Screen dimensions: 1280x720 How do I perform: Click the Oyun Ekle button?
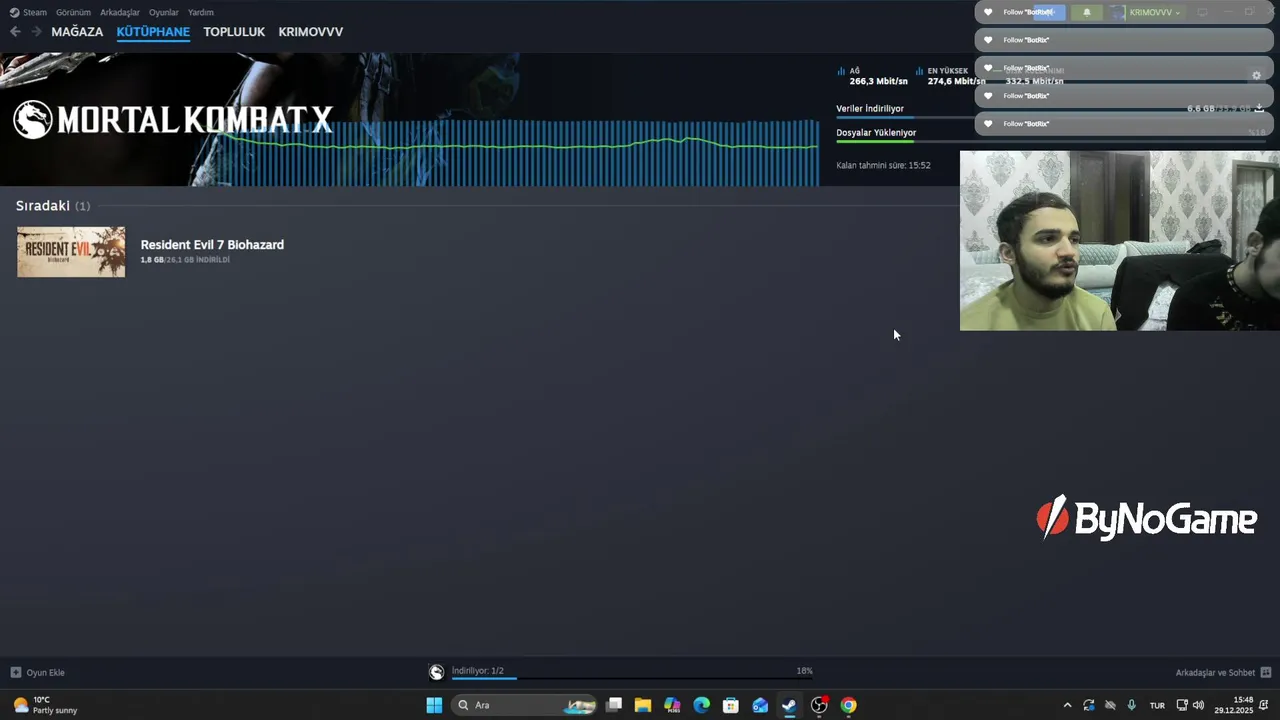point(38,673)
